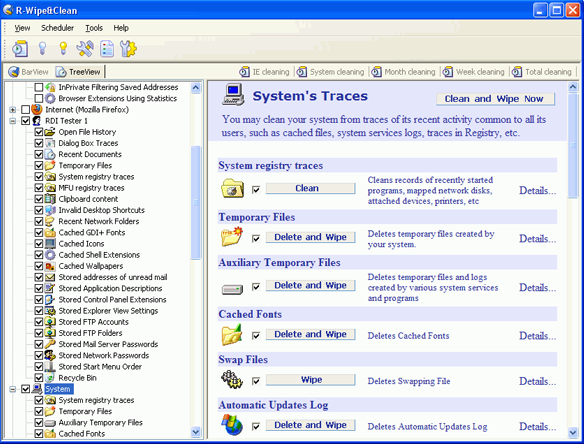Viewport: 584px width, 444px height.
Task: Click the Stored Network Passwords icon
Action: click(50, 355)
